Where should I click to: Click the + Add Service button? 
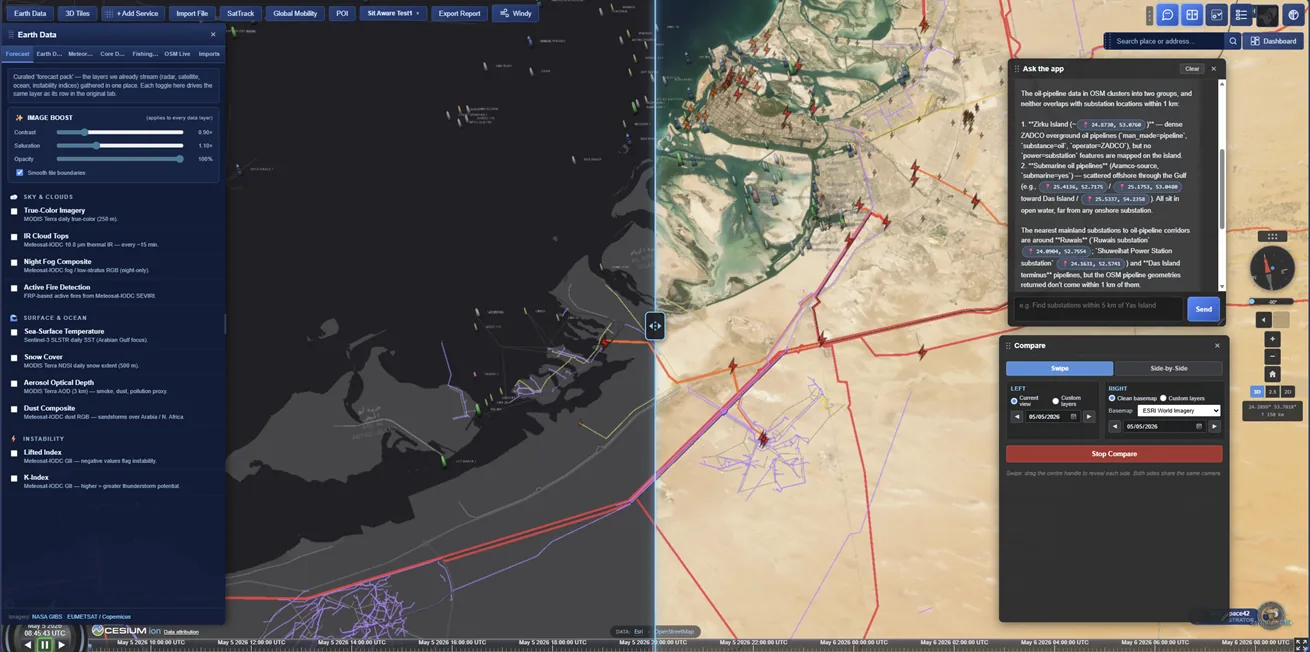pyautogui.click(x=134, y=14)
